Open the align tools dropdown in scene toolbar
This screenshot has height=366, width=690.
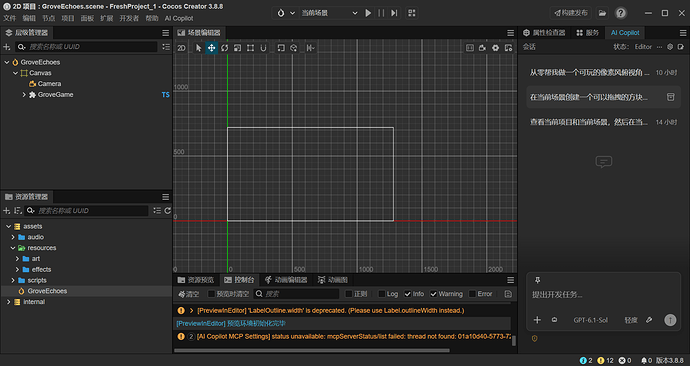[310, 48]
